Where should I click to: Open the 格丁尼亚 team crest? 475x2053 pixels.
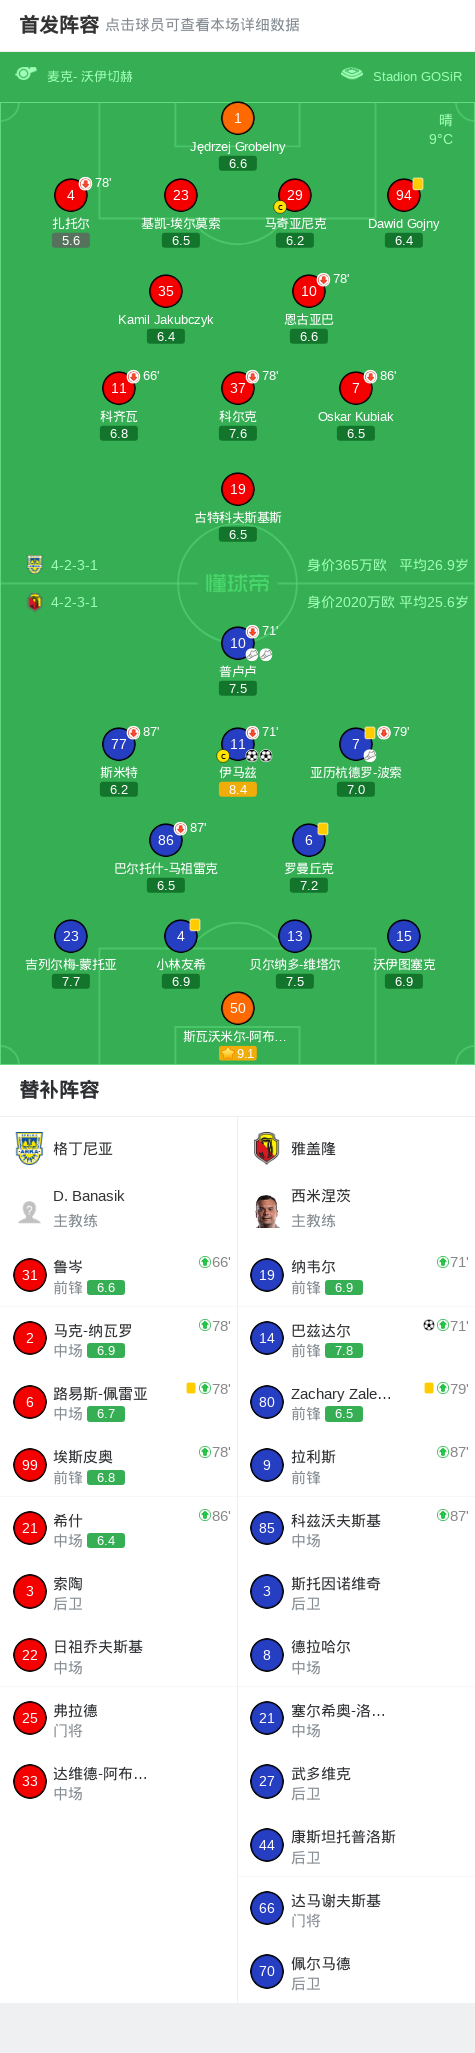30,1148
